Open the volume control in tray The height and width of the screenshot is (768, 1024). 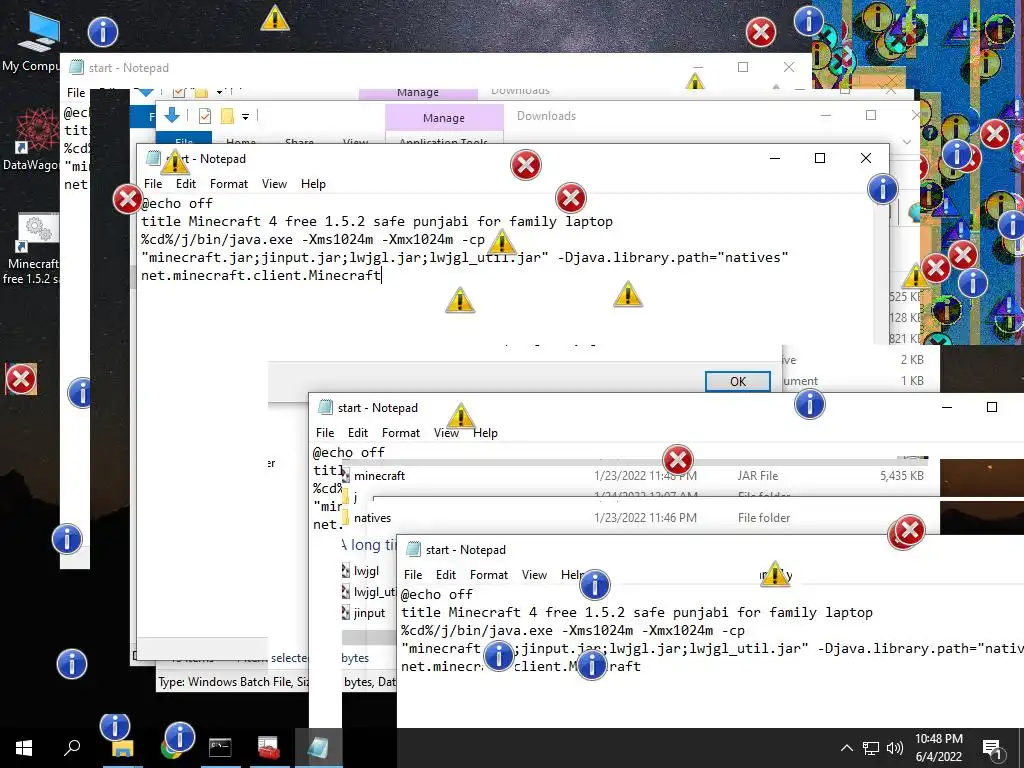click(x=895, y=748)
